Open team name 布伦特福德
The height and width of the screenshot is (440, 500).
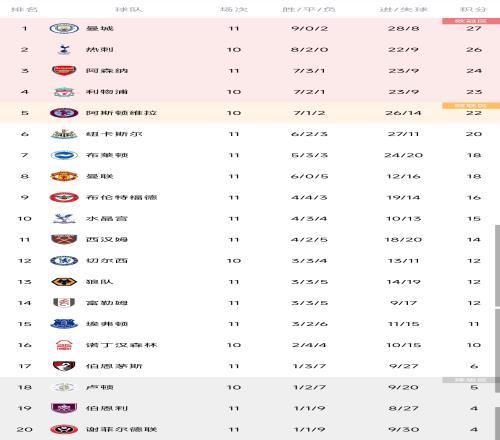click(121, 197)
